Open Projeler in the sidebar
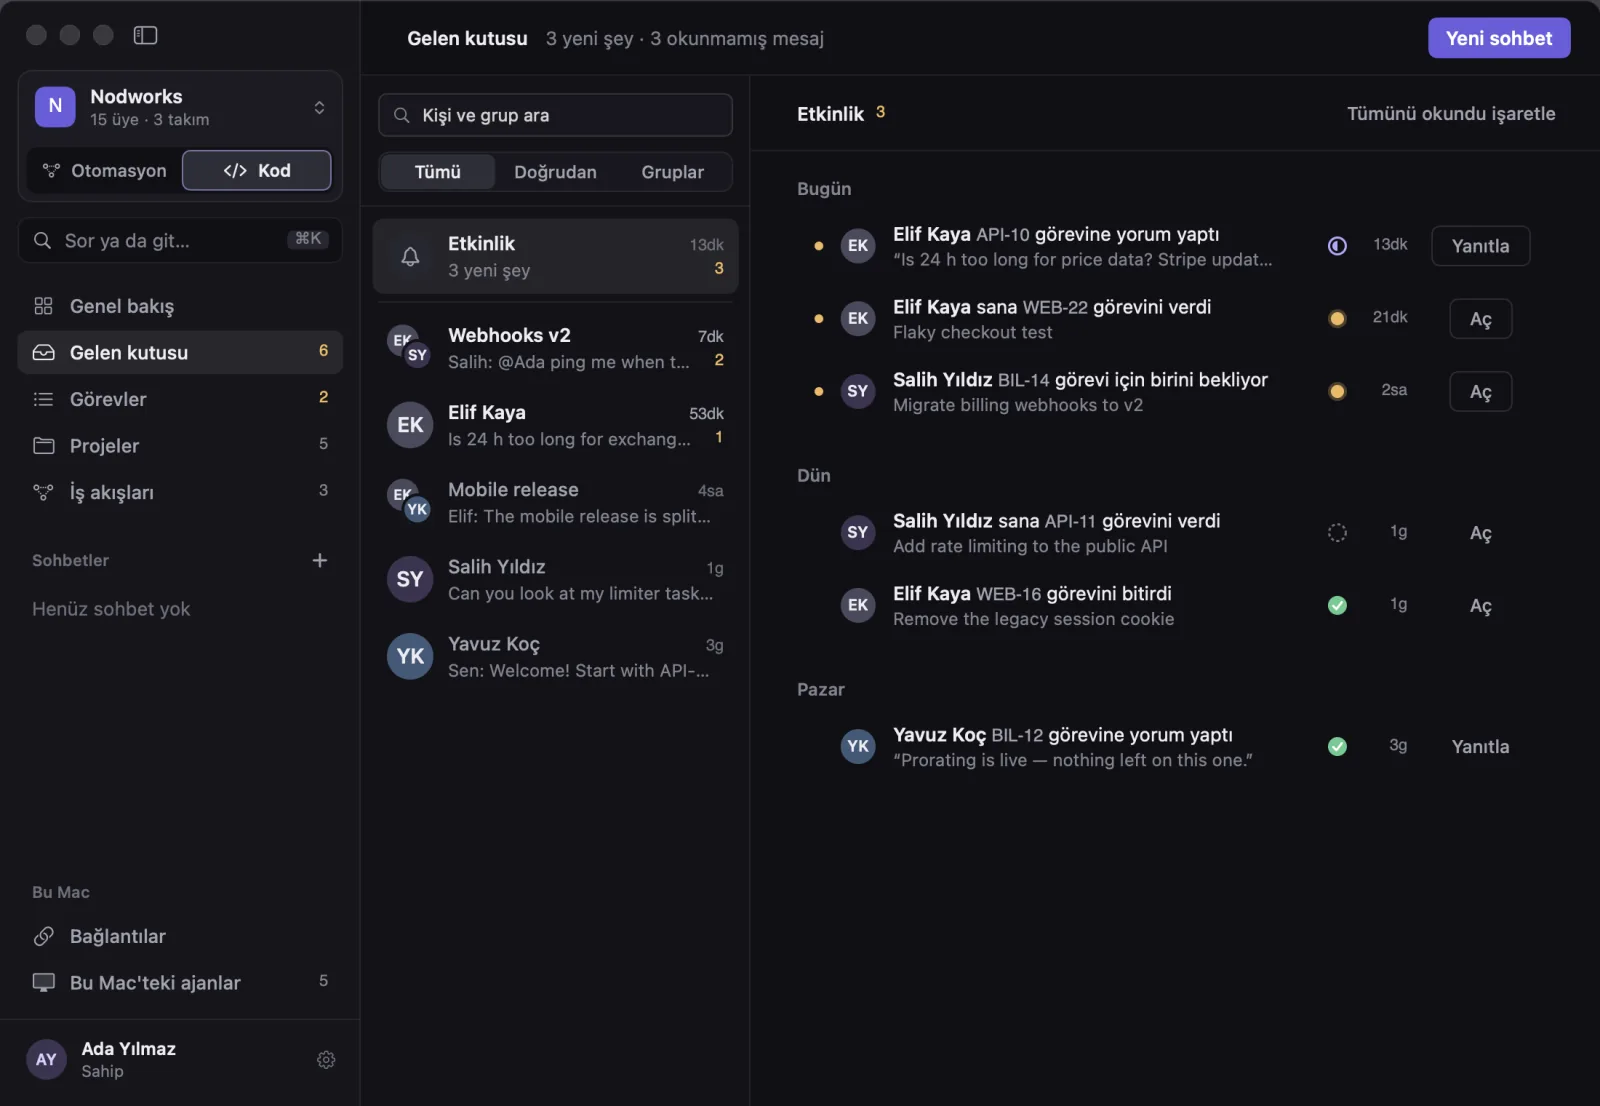 pyautogui.click(x=180, y=445)
